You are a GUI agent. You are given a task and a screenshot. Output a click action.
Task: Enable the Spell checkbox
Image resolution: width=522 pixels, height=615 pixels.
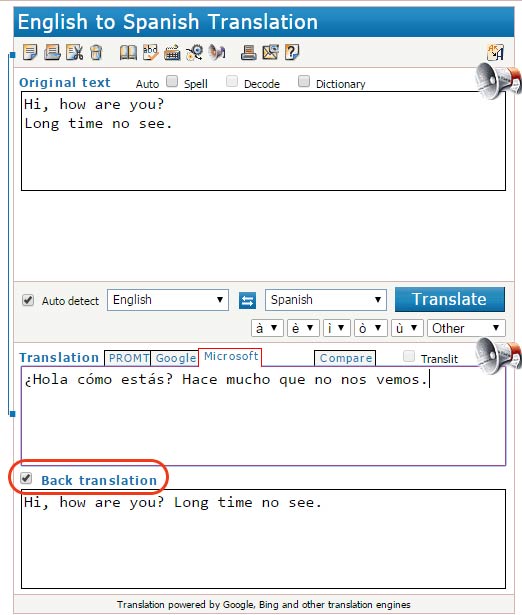point(172,82)
